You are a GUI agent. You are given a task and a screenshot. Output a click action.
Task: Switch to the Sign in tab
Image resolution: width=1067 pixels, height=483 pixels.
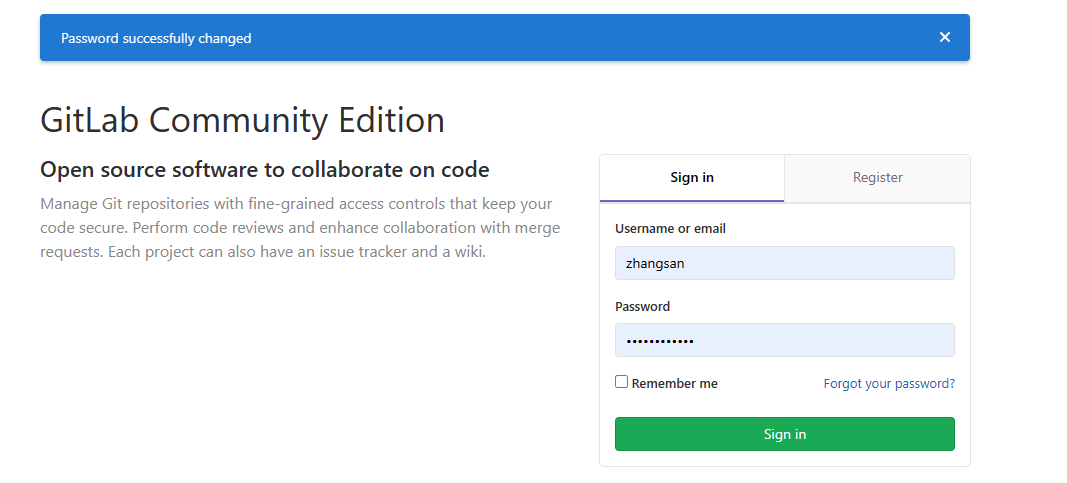click(692, 178)
